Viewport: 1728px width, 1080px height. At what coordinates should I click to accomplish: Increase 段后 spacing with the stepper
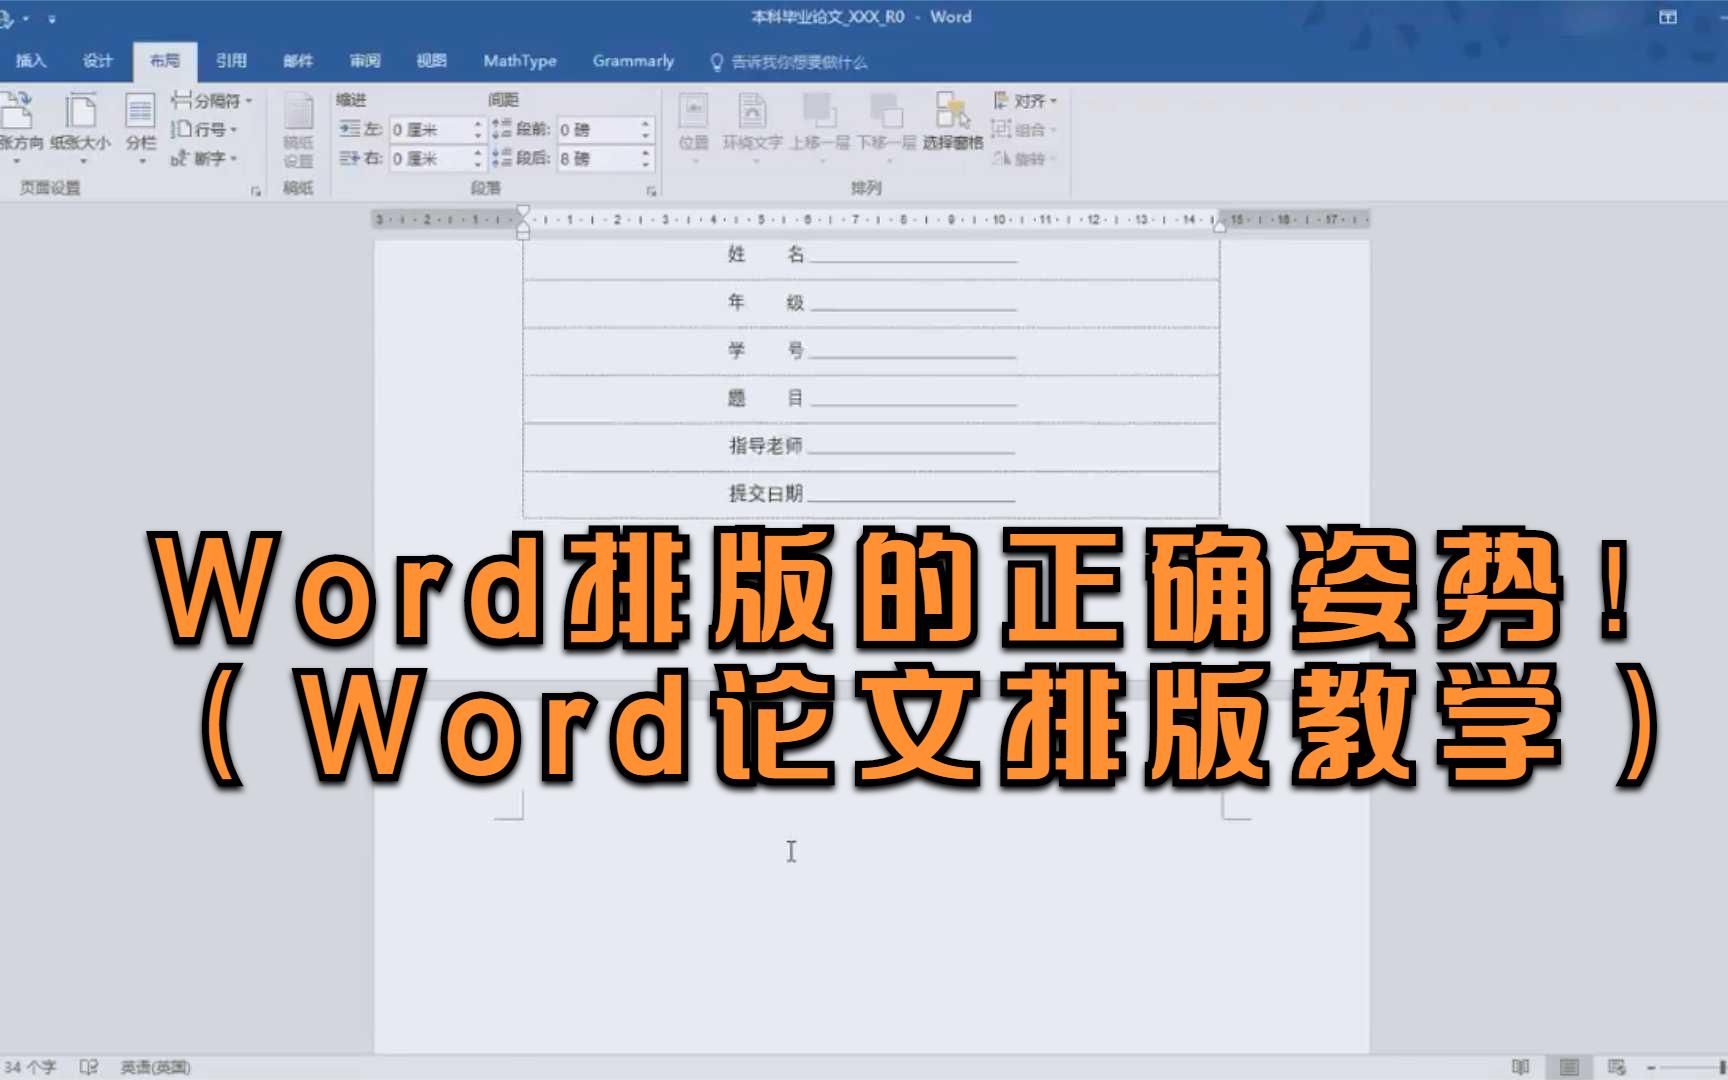[645, 150]
